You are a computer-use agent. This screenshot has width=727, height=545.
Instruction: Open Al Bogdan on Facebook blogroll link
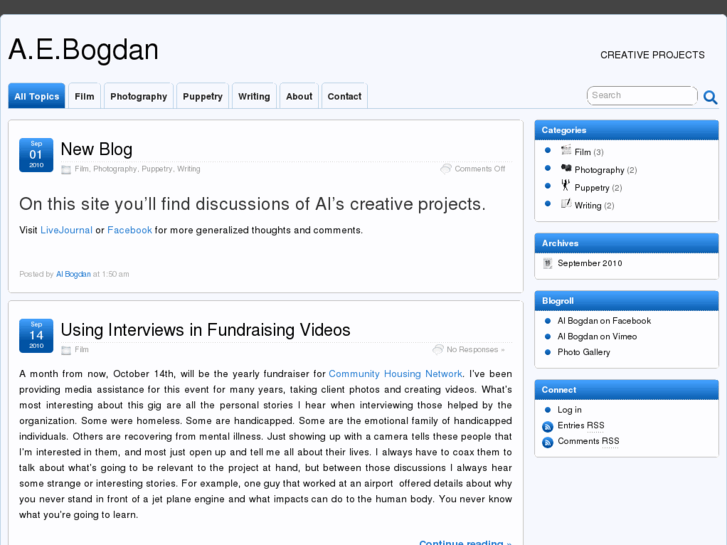coord(604,321)
